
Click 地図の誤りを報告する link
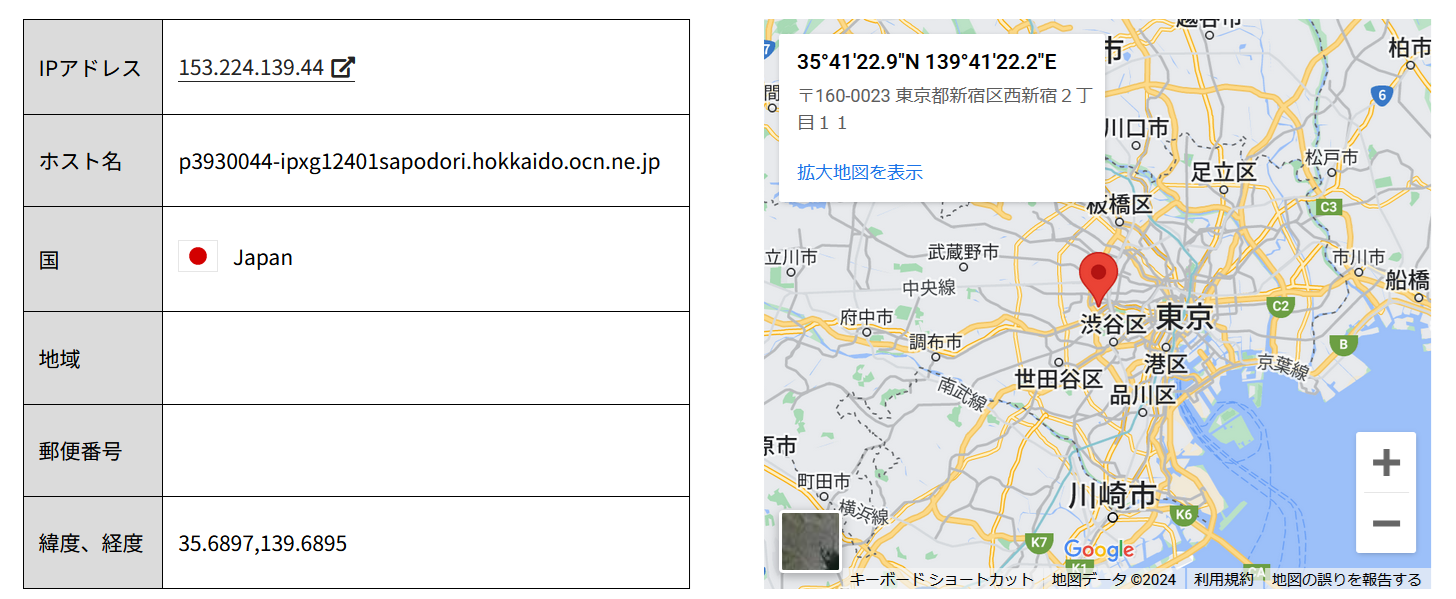click(1347, 580)
